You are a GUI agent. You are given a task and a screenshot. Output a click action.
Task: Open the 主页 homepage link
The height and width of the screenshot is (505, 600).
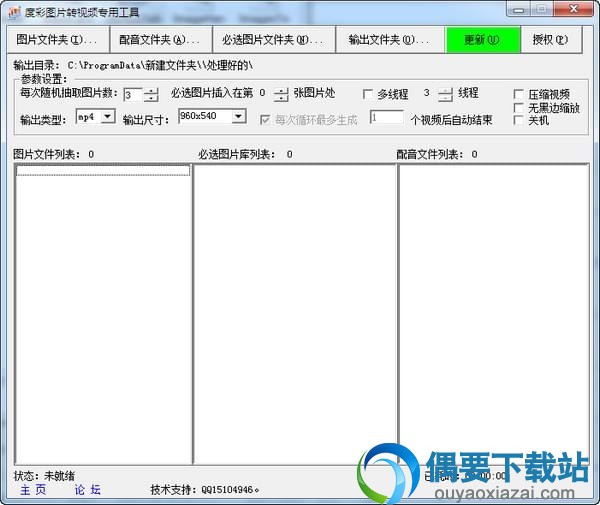33,490
